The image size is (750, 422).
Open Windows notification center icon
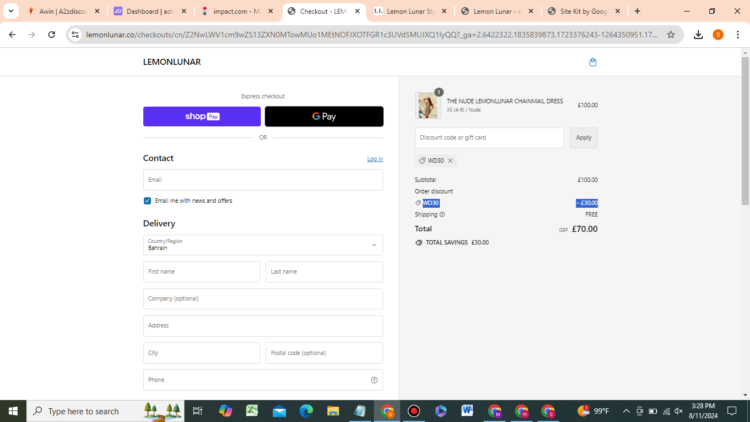(x=732, y=411)
